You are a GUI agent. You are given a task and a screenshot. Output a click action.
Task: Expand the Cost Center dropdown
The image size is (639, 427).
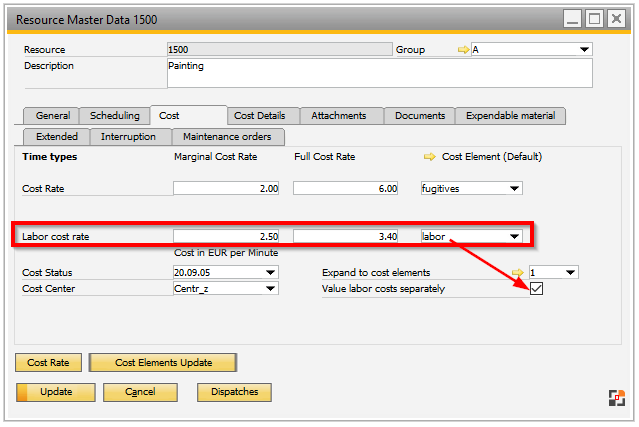point(271,289)
